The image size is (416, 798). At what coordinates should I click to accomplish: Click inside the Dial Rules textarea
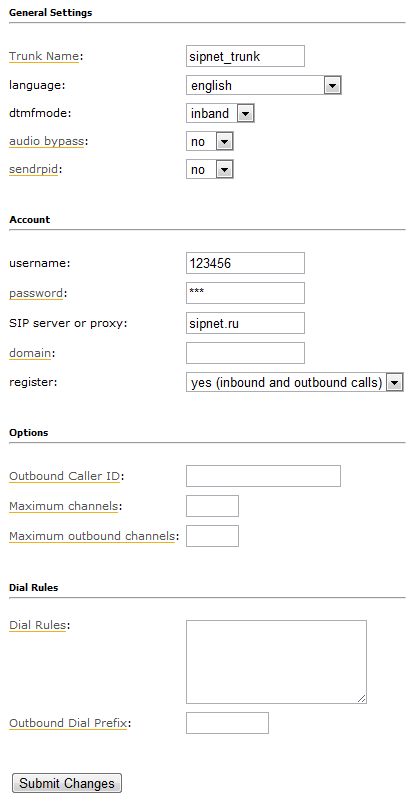[276, 662]
